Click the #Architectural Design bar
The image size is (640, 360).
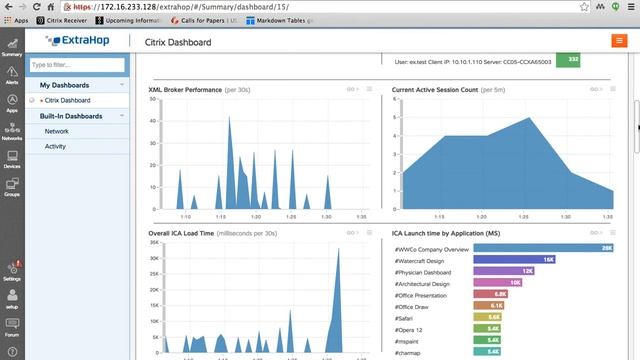click(x=498, y=282)
